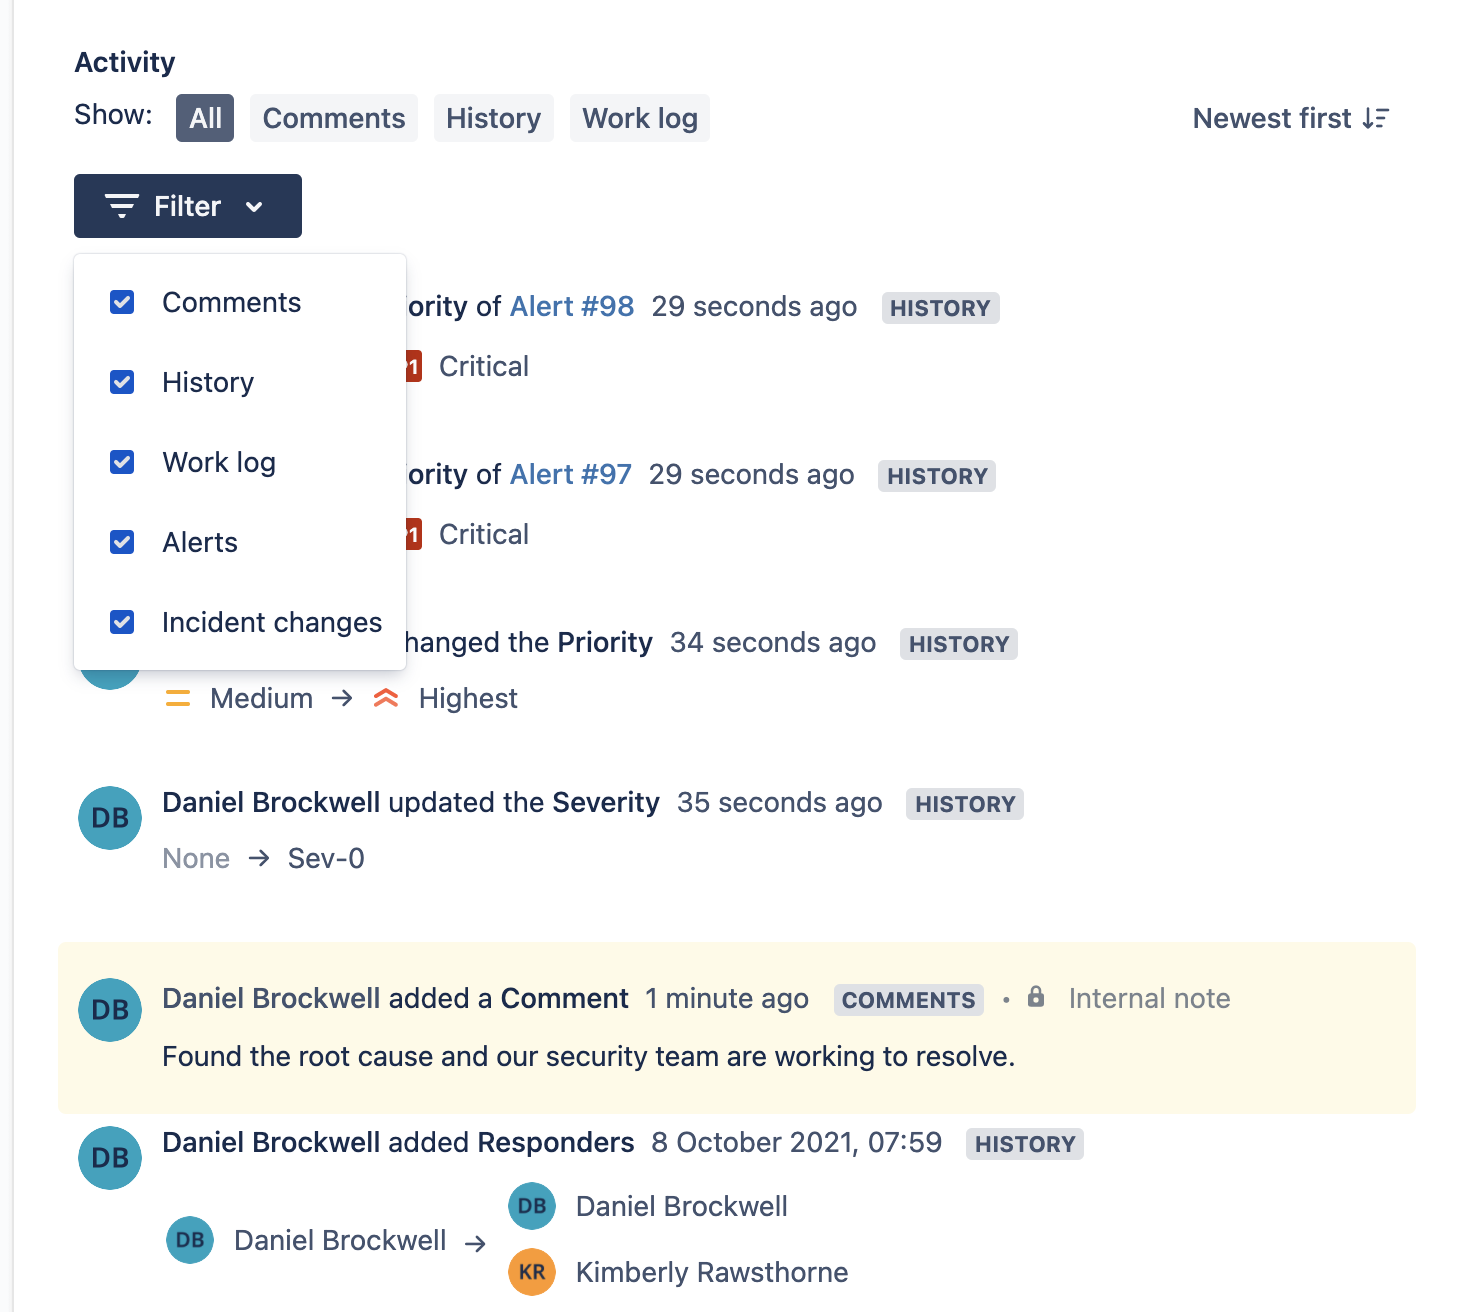Open the Alert #98 link
1460x1312 pixels.
pyautogui.click(x=572, y=306)
